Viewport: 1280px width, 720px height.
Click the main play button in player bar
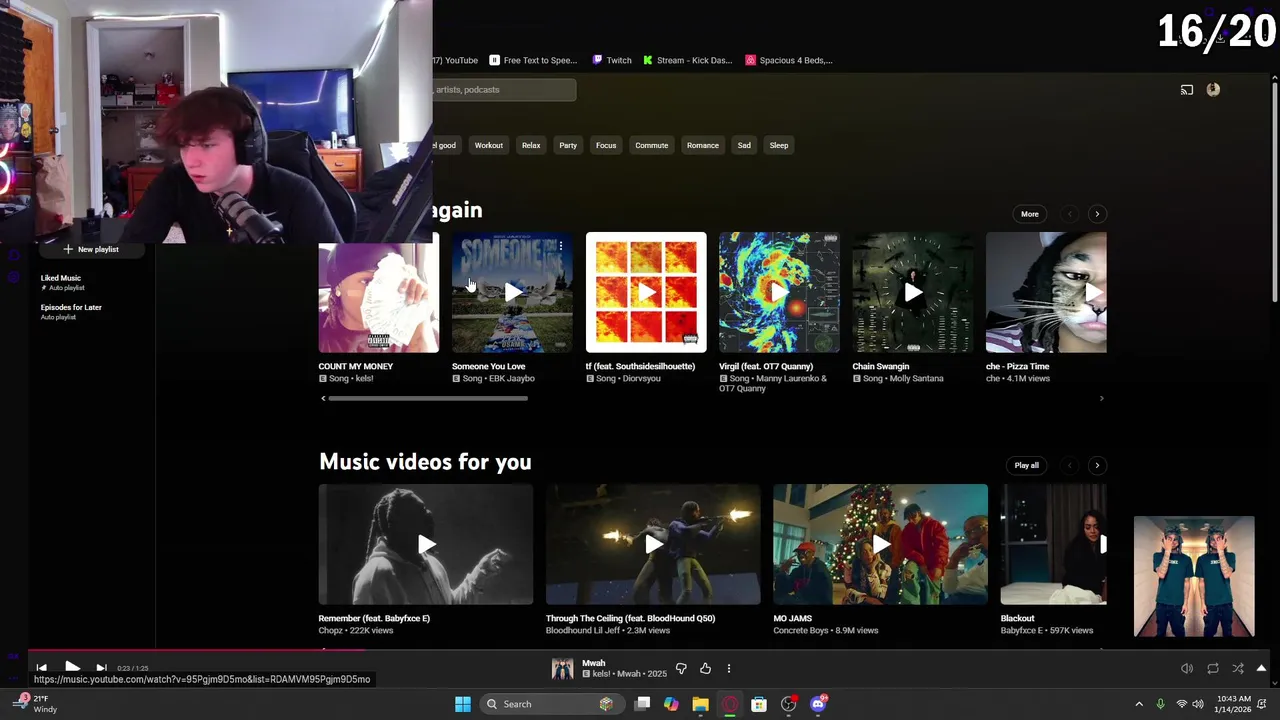(72, 667)
